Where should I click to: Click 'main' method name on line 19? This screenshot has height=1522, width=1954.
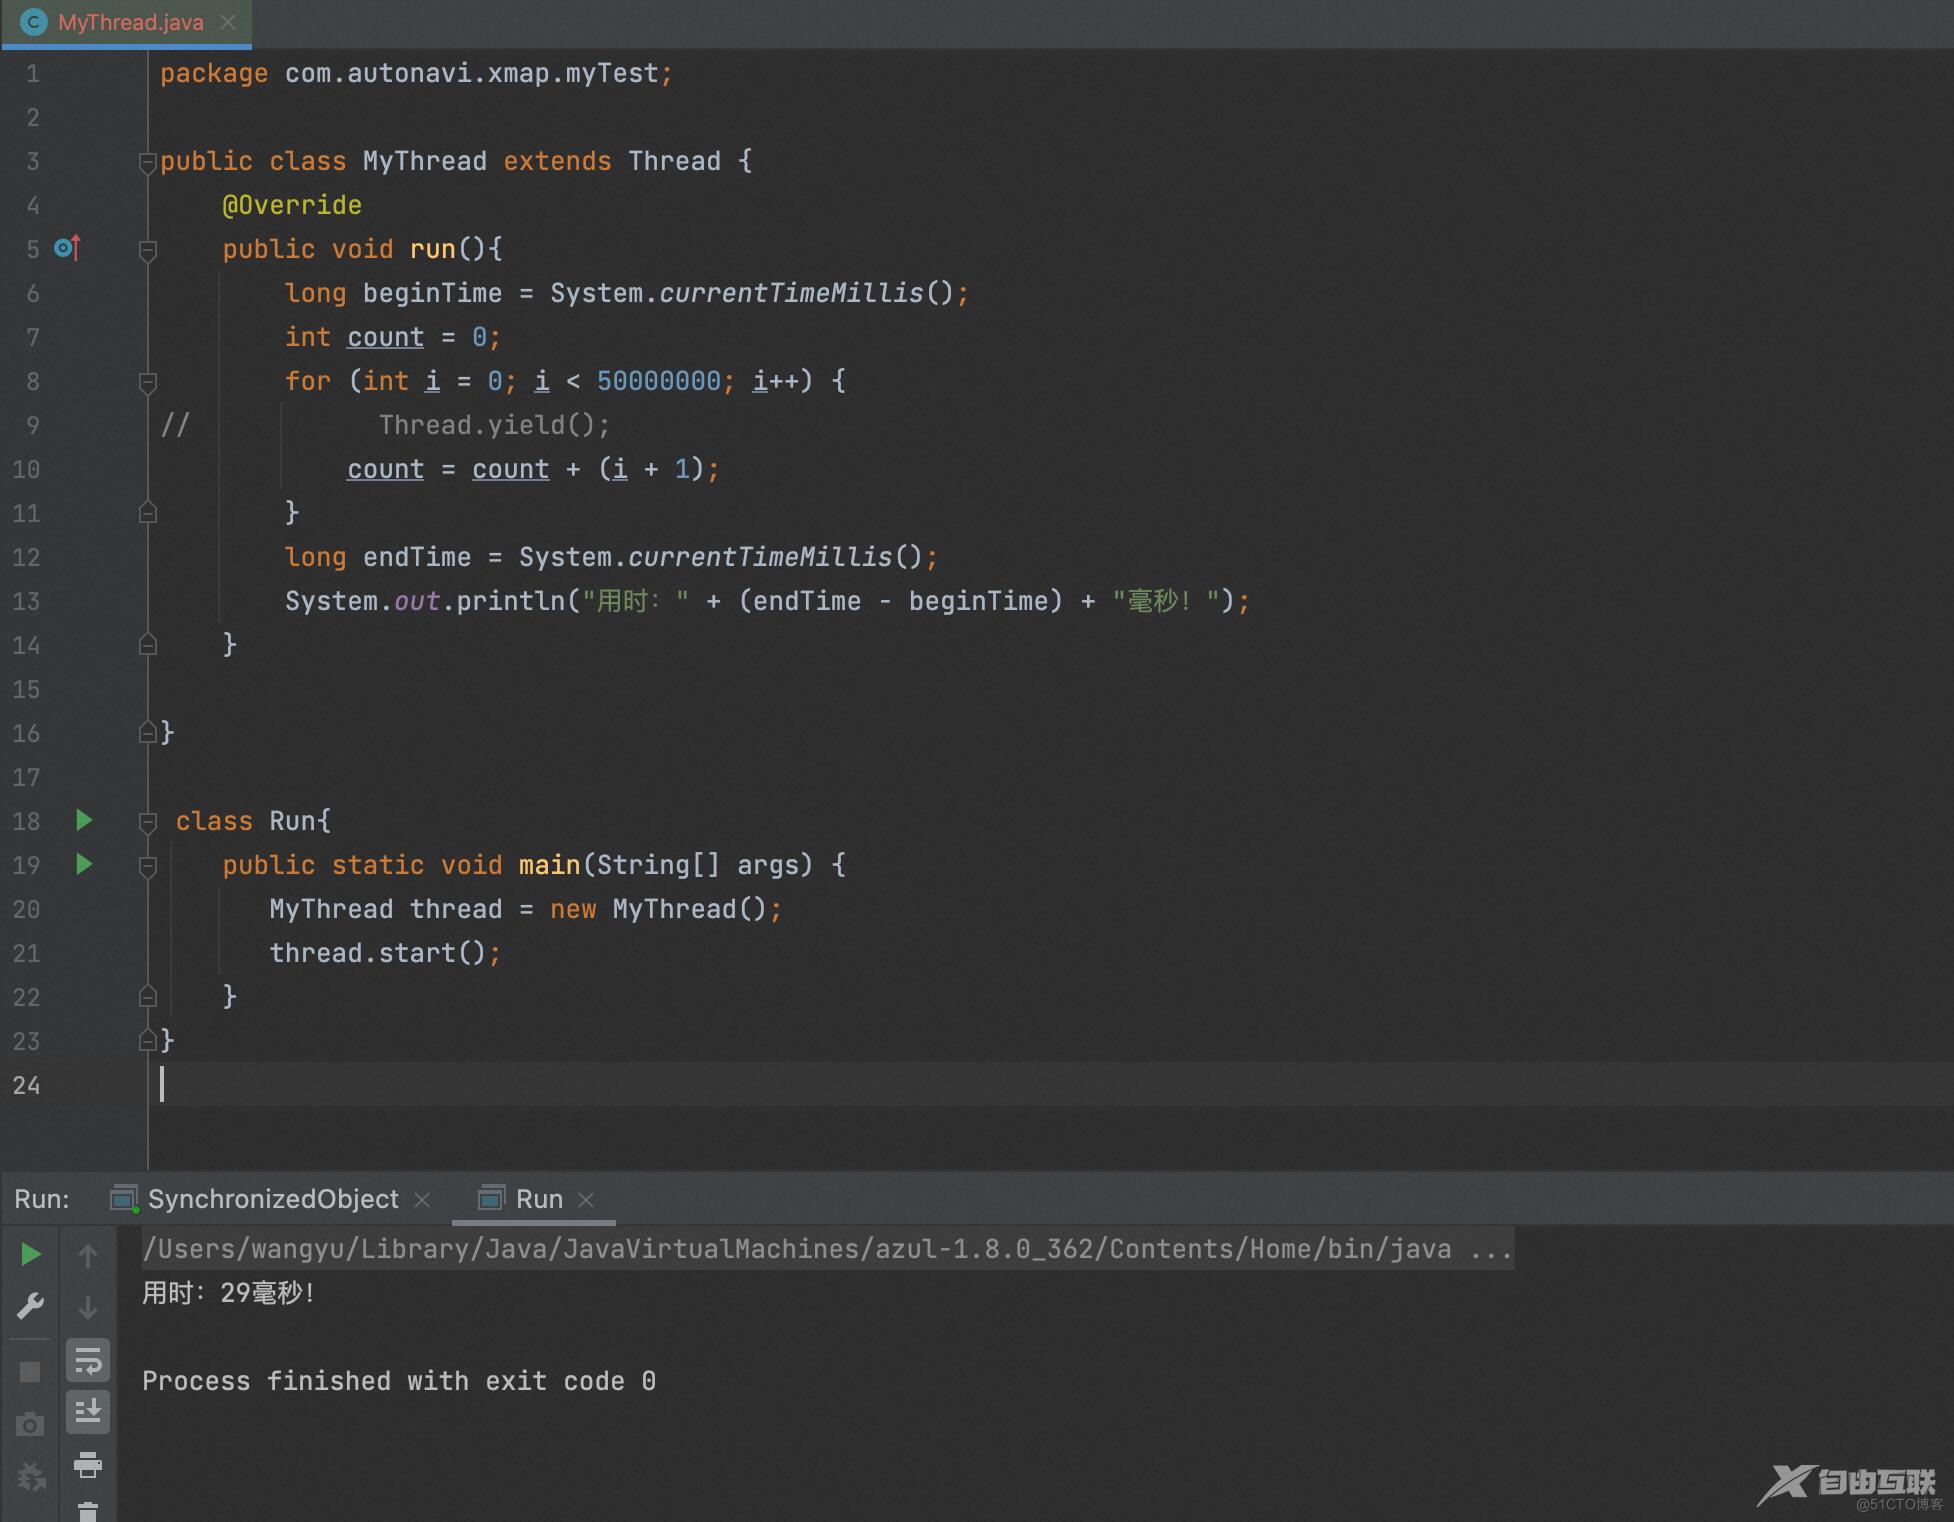(549, 865)
